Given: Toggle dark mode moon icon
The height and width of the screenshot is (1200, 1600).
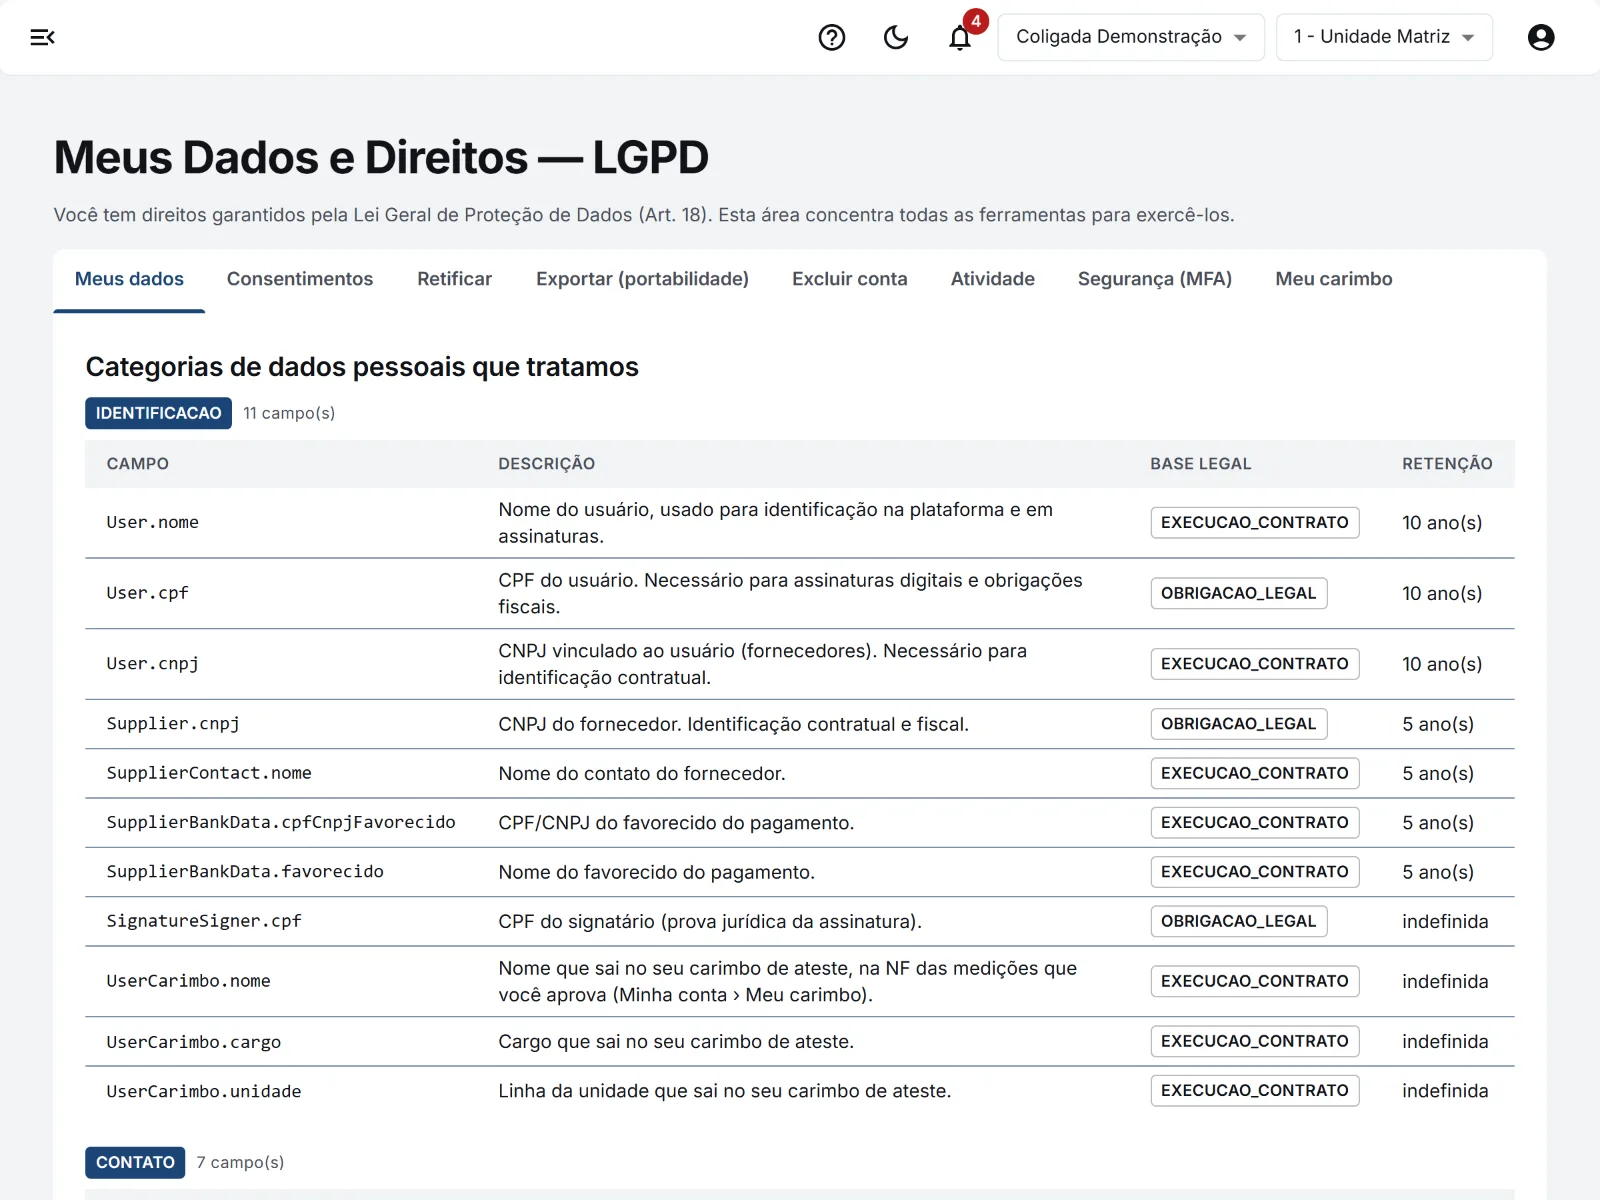Looking at the screenshot, I should [896, 37].
